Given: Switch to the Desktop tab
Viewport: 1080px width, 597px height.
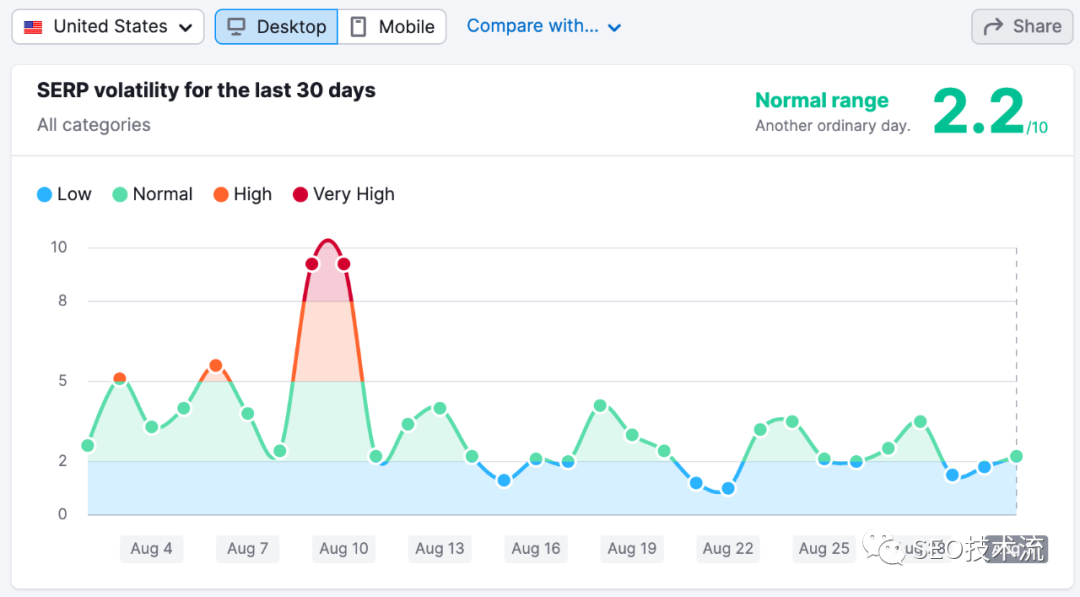Looking at the screenshot, I should [x=277, y=27].
